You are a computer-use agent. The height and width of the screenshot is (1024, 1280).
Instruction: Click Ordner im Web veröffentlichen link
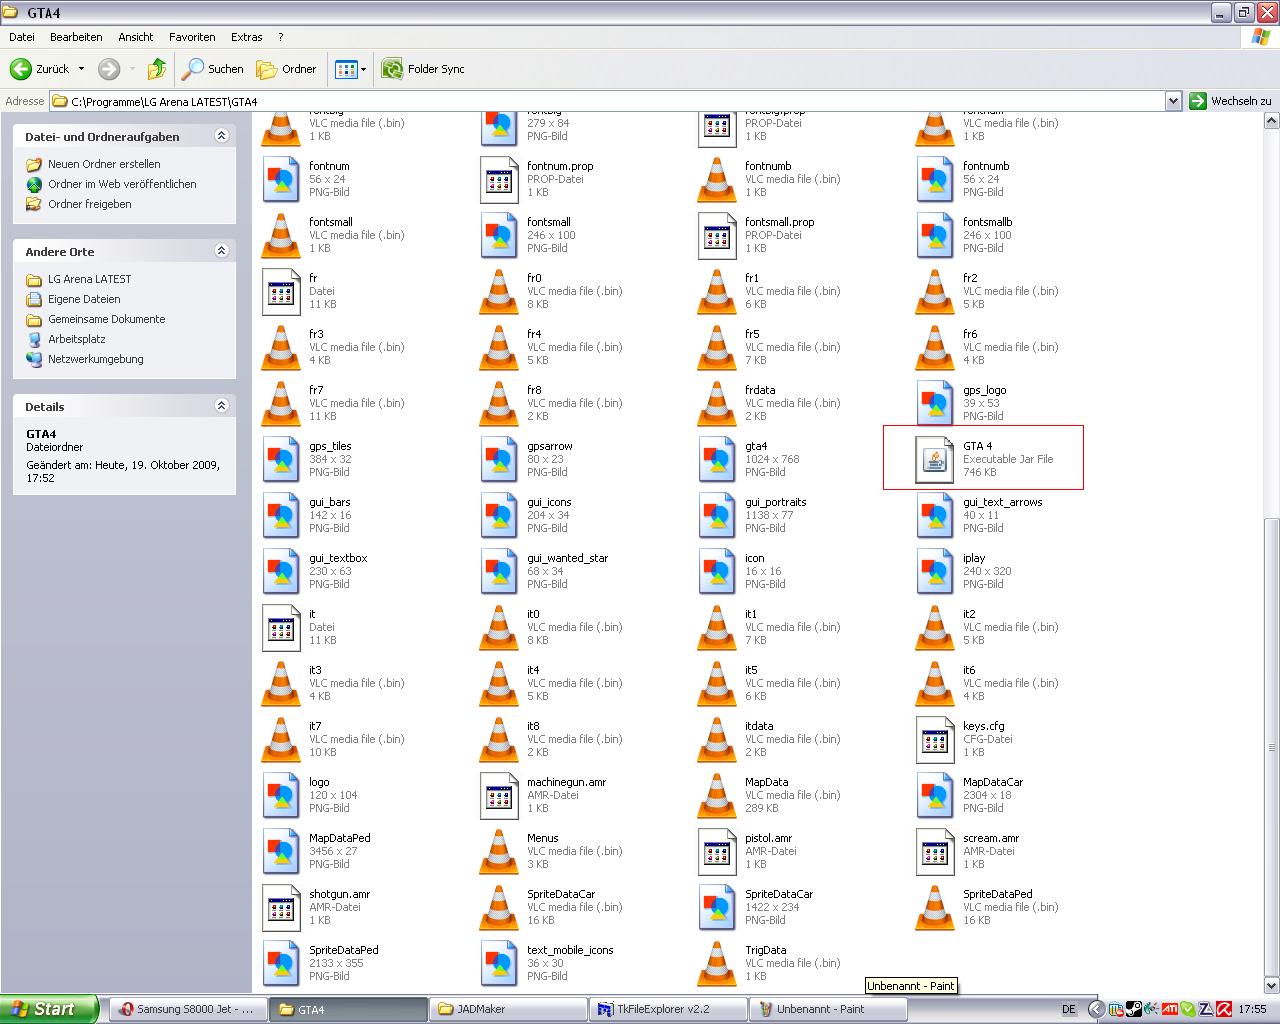[x=122, y=184]
